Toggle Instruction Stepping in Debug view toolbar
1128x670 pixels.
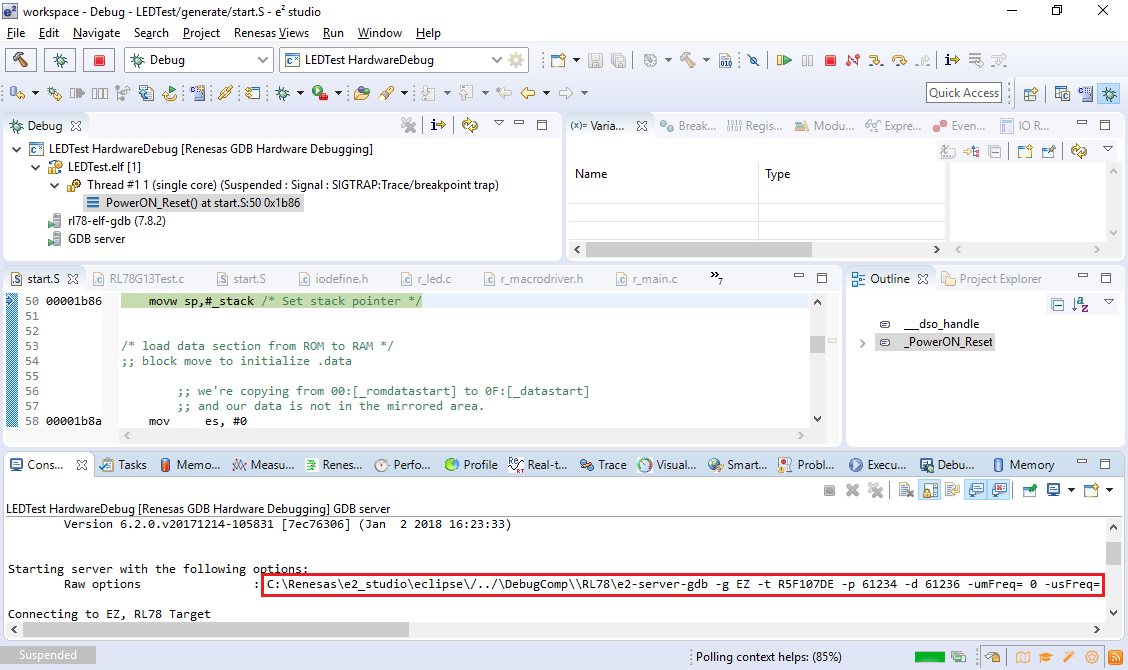click(x=438, y=125)
